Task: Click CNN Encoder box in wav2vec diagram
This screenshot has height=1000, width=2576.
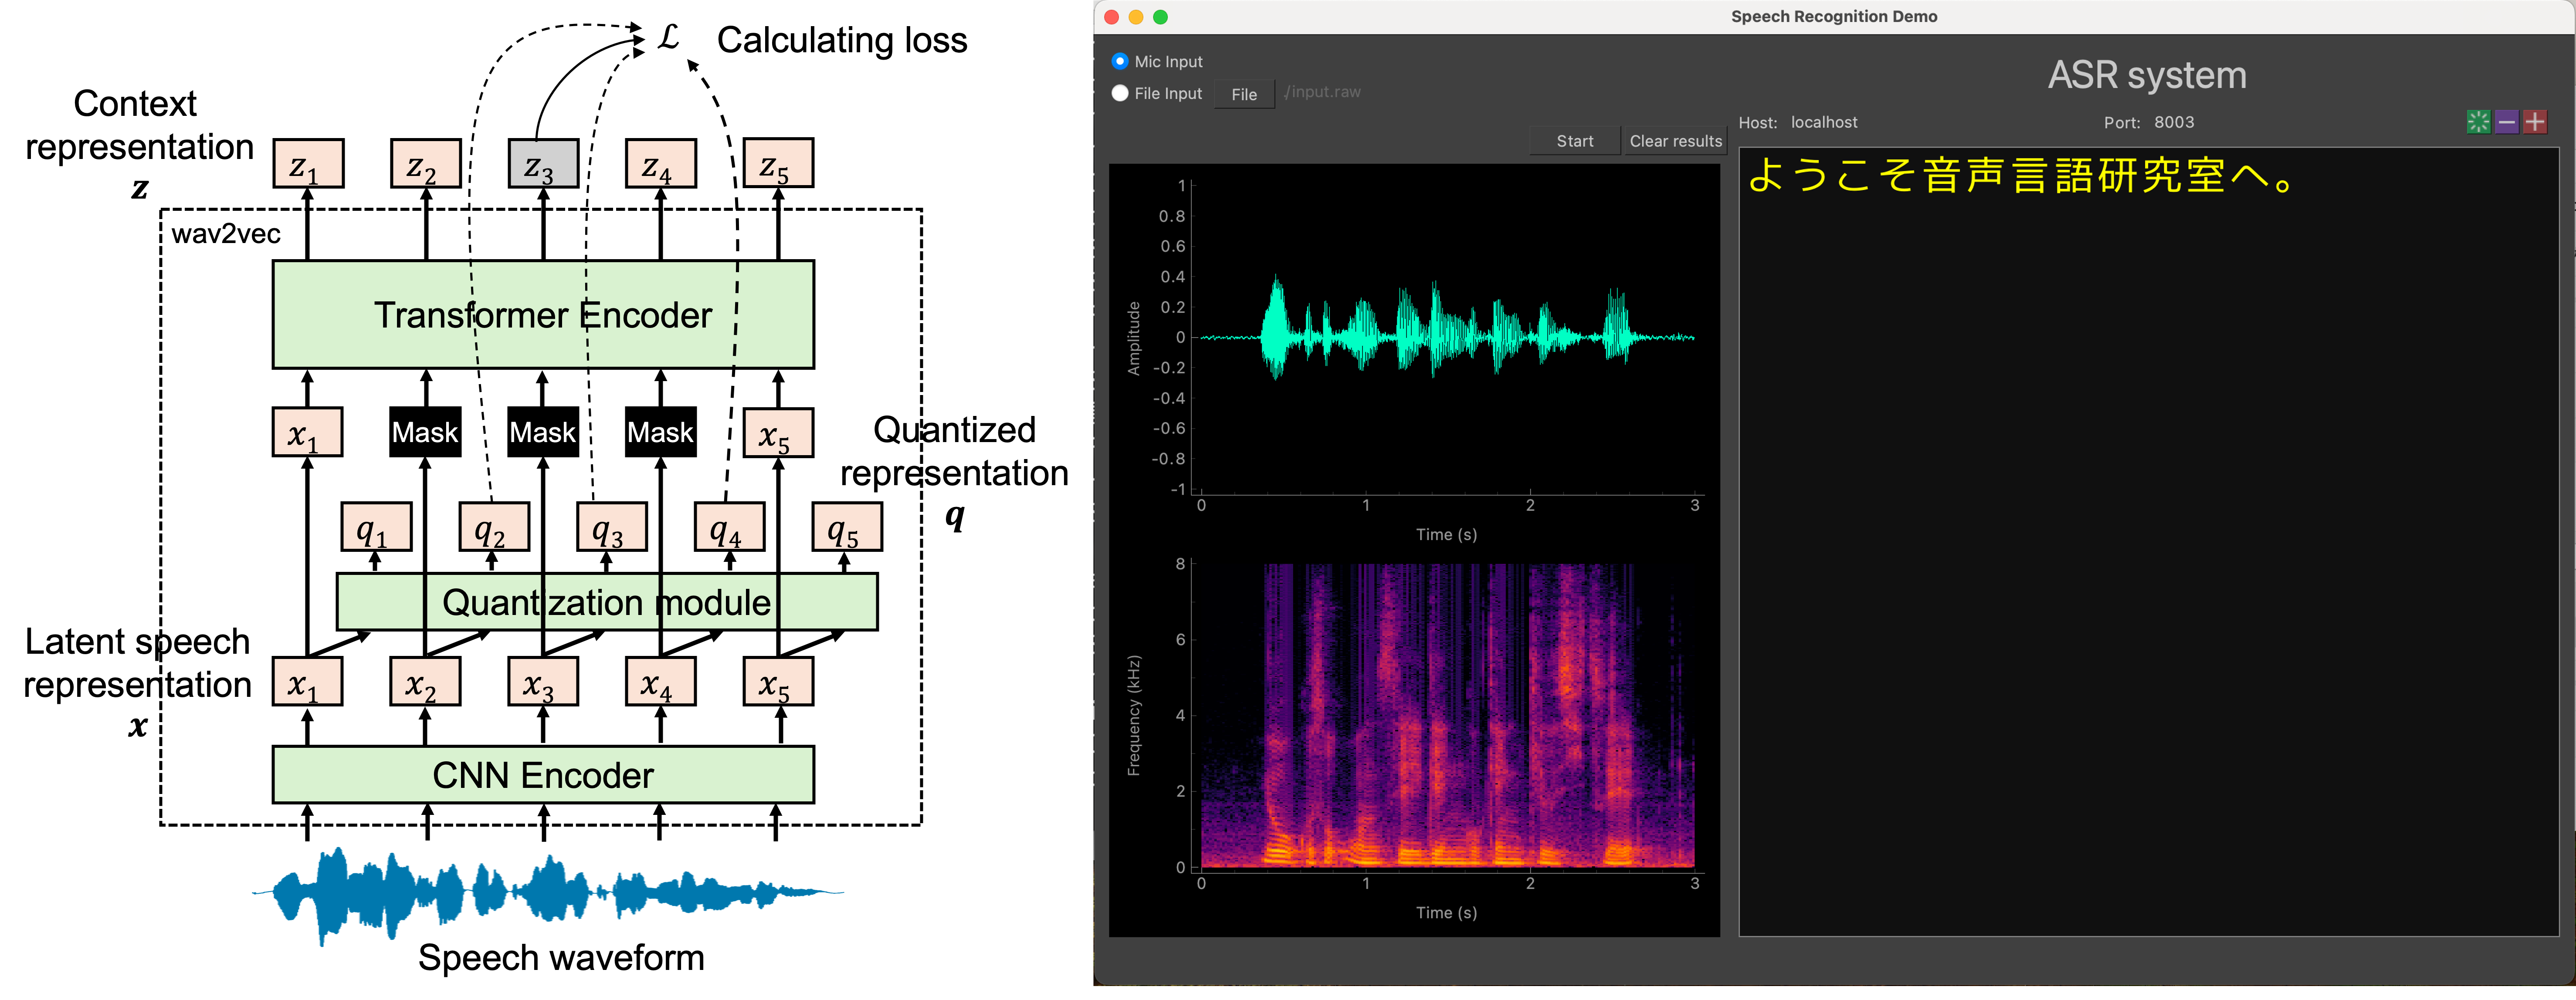Action: click(543, 775)
